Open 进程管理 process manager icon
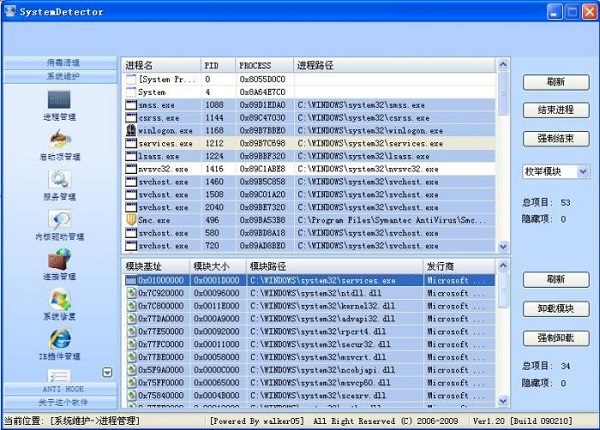Screen dimensions: 600x430 (59, 102)
